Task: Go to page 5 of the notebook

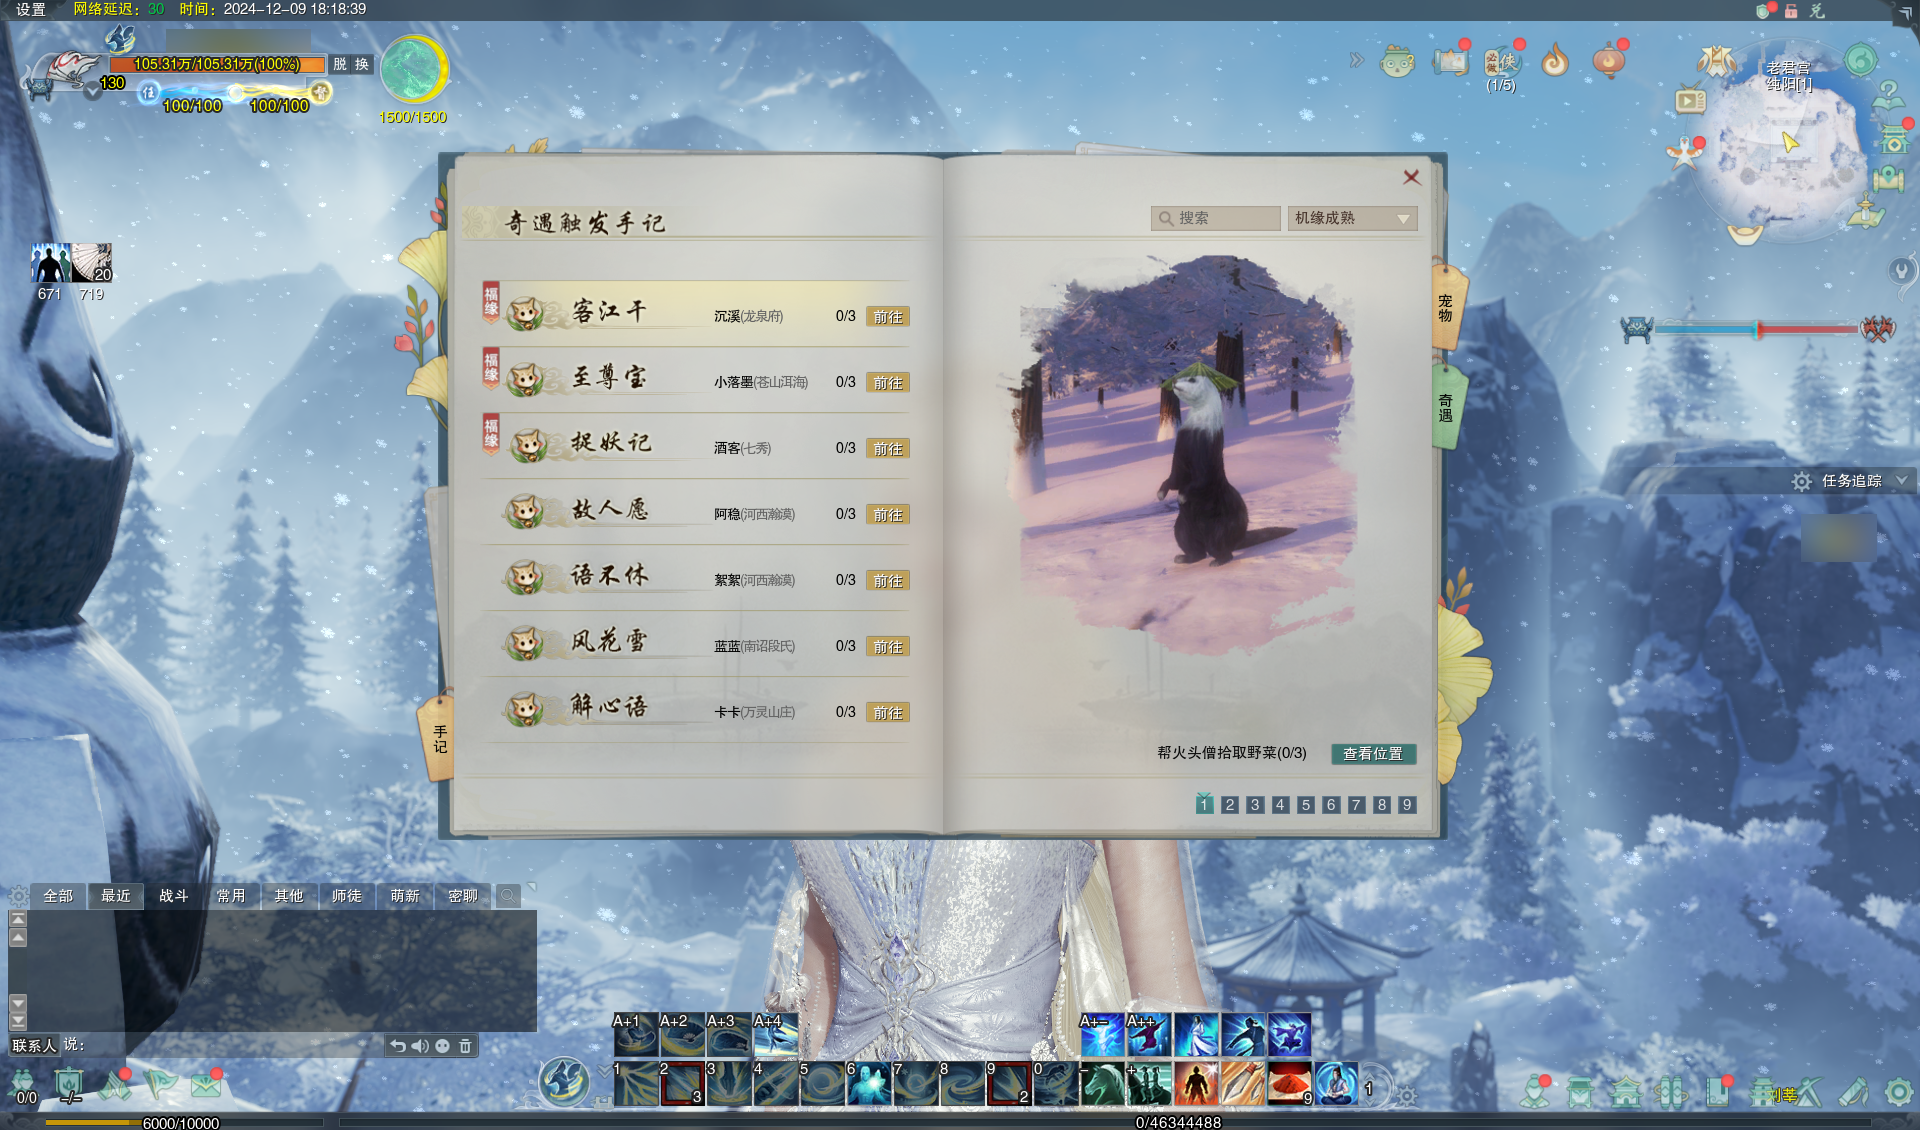Action: (x=1305, y=805)
